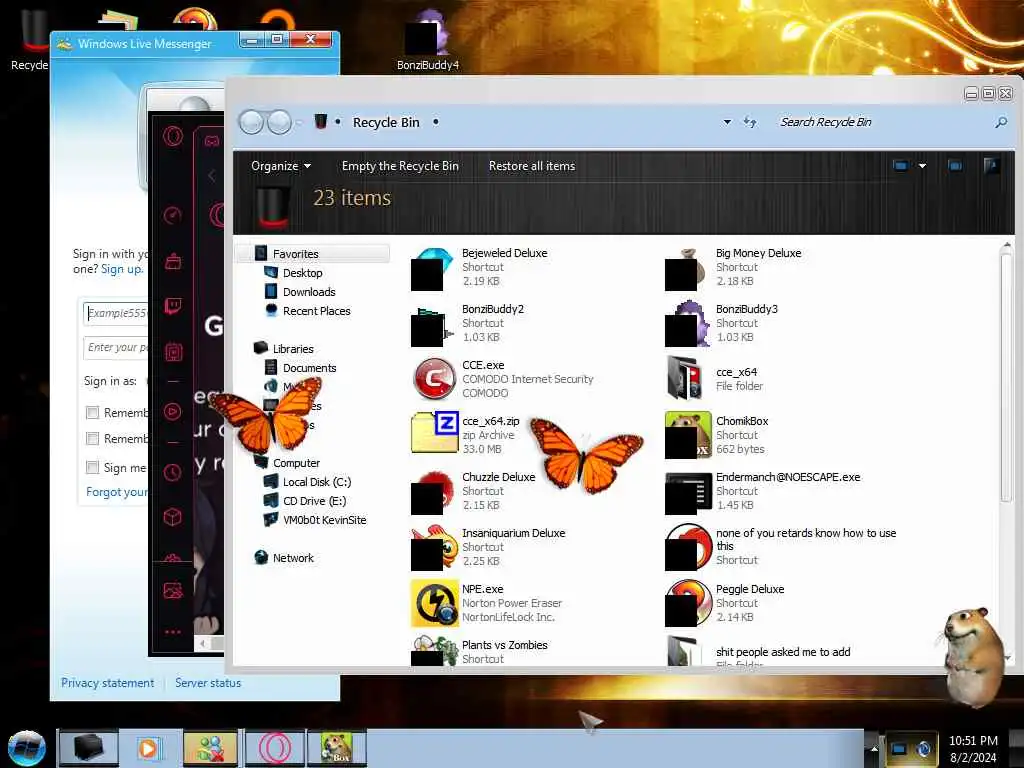Viewport: 1024px width, 768px height.
Task: Open Libraries in navigation pane
Action: click(x=293, y=349)
